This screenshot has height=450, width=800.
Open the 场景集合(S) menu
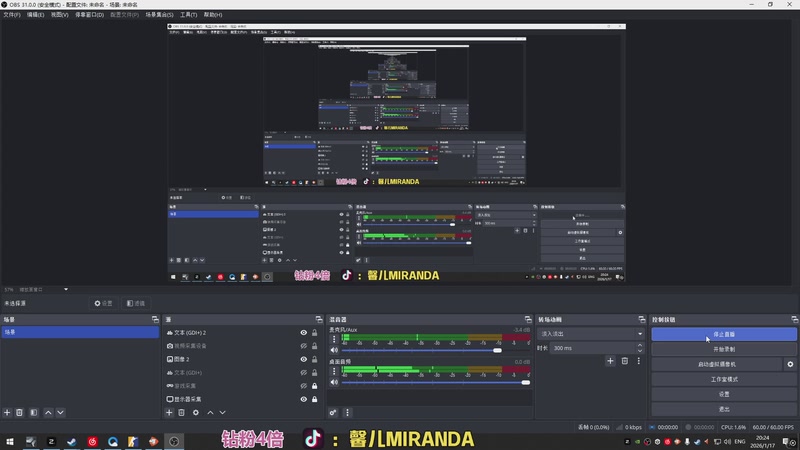[159, 15]
